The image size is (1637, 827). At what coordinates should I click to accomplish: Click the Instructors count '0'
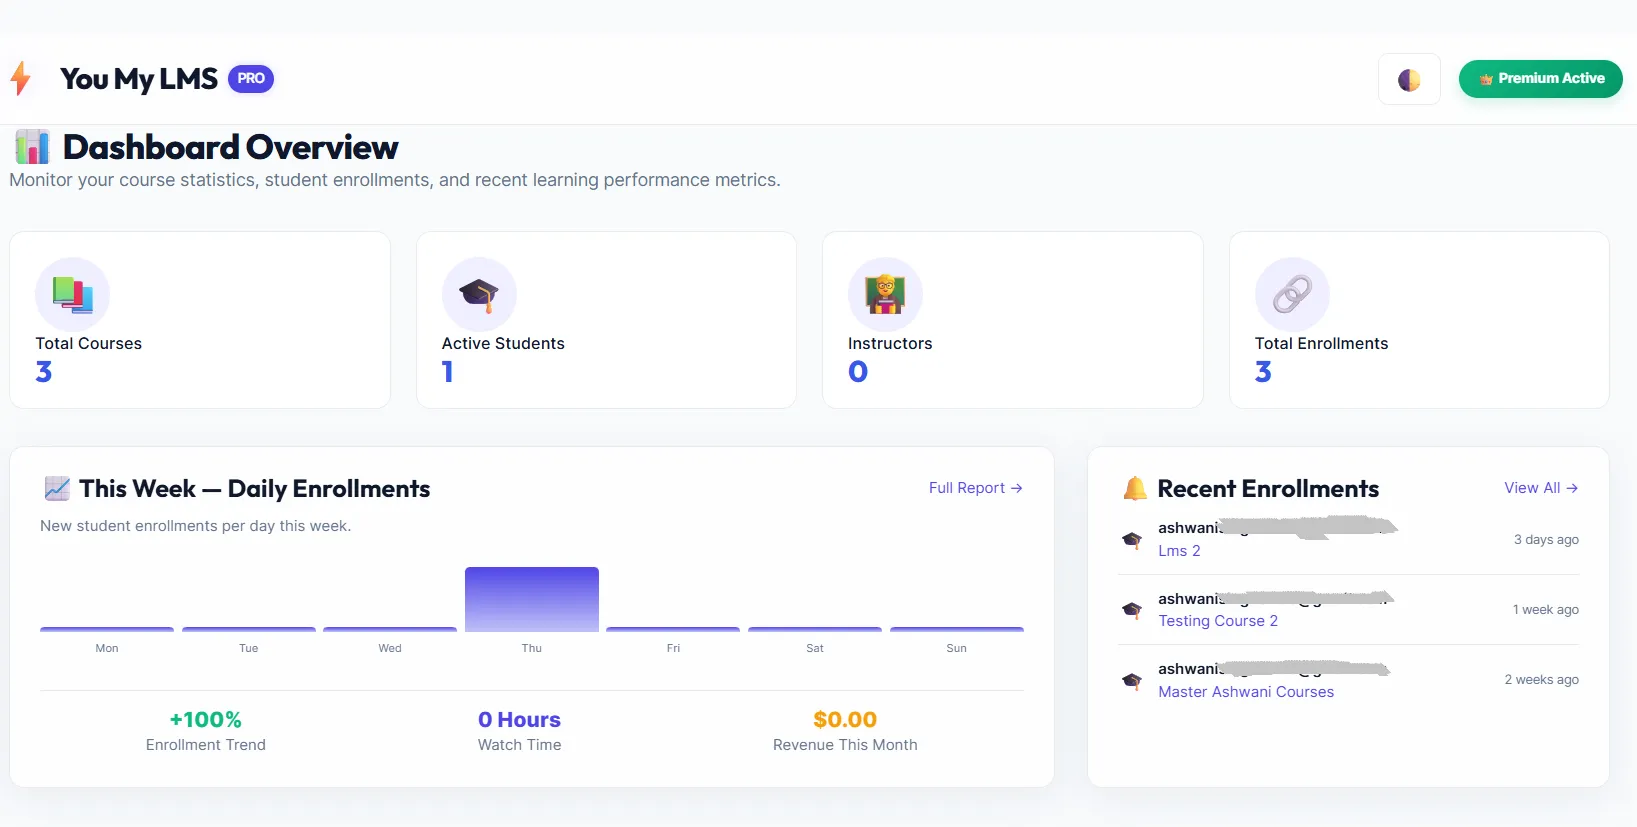(858, 372)
